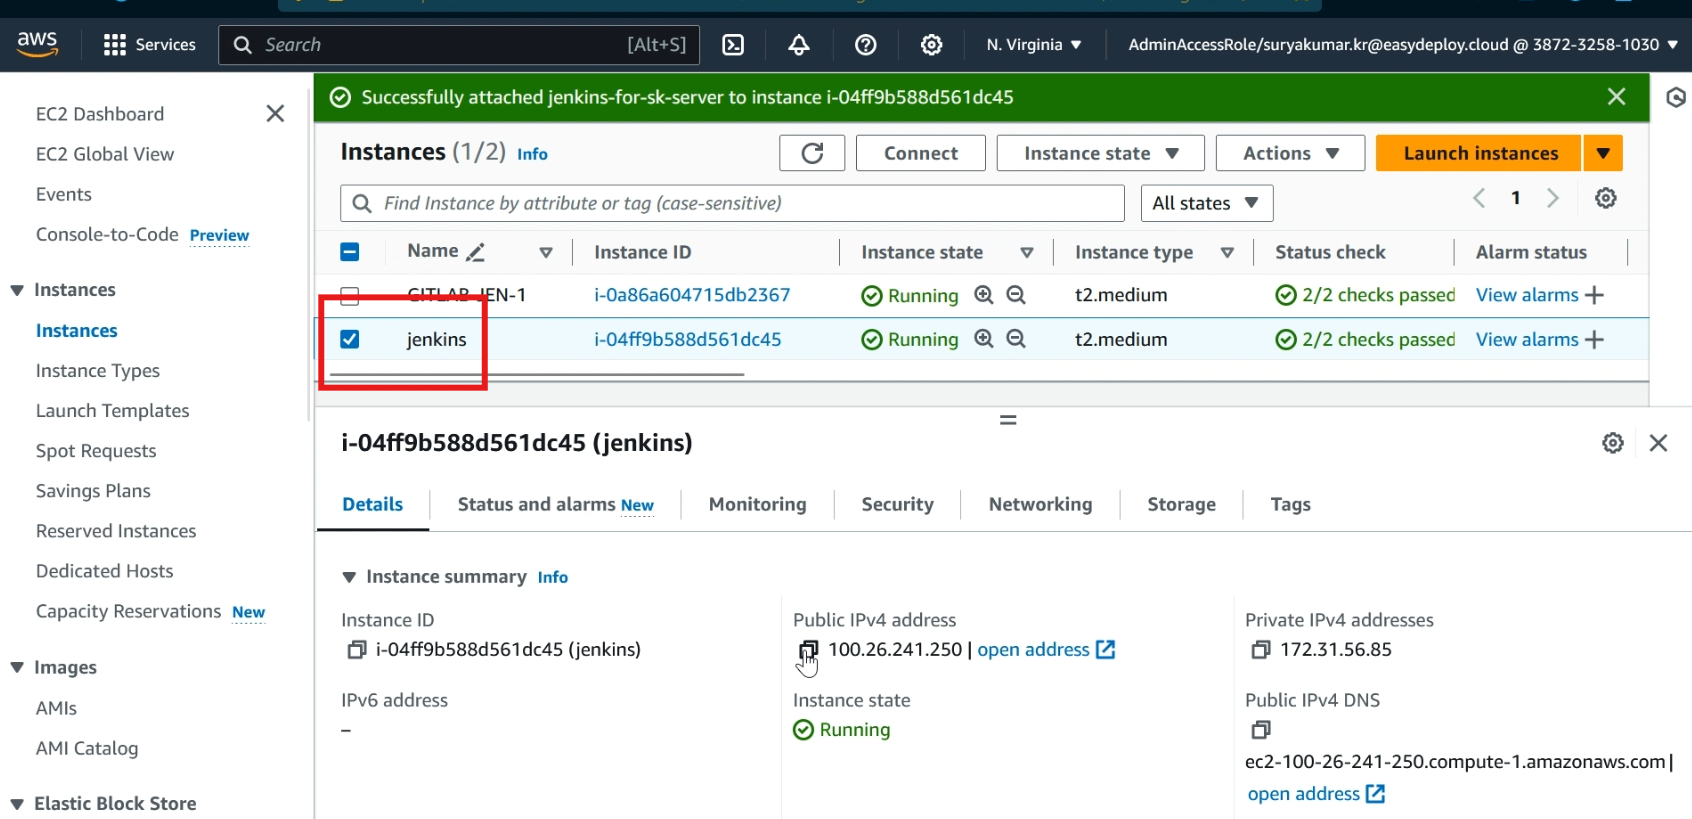This screenshot has width=1692, height=819.
Task: Open details panel settings gear
Action: click(1613, 443)
